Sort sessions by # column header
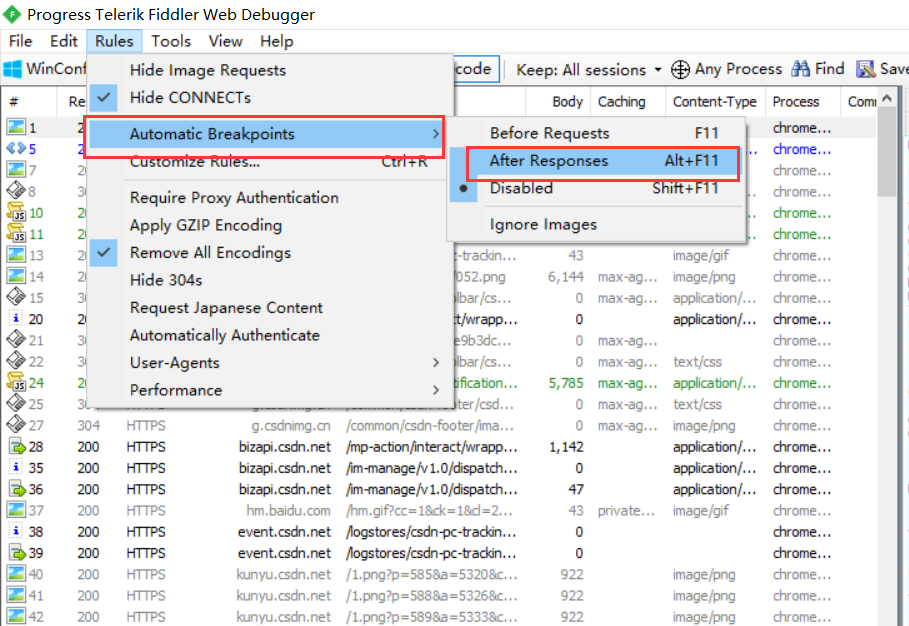Image resolution: width=909 pixels, height=626 pixels. click(x=29, y=102)
